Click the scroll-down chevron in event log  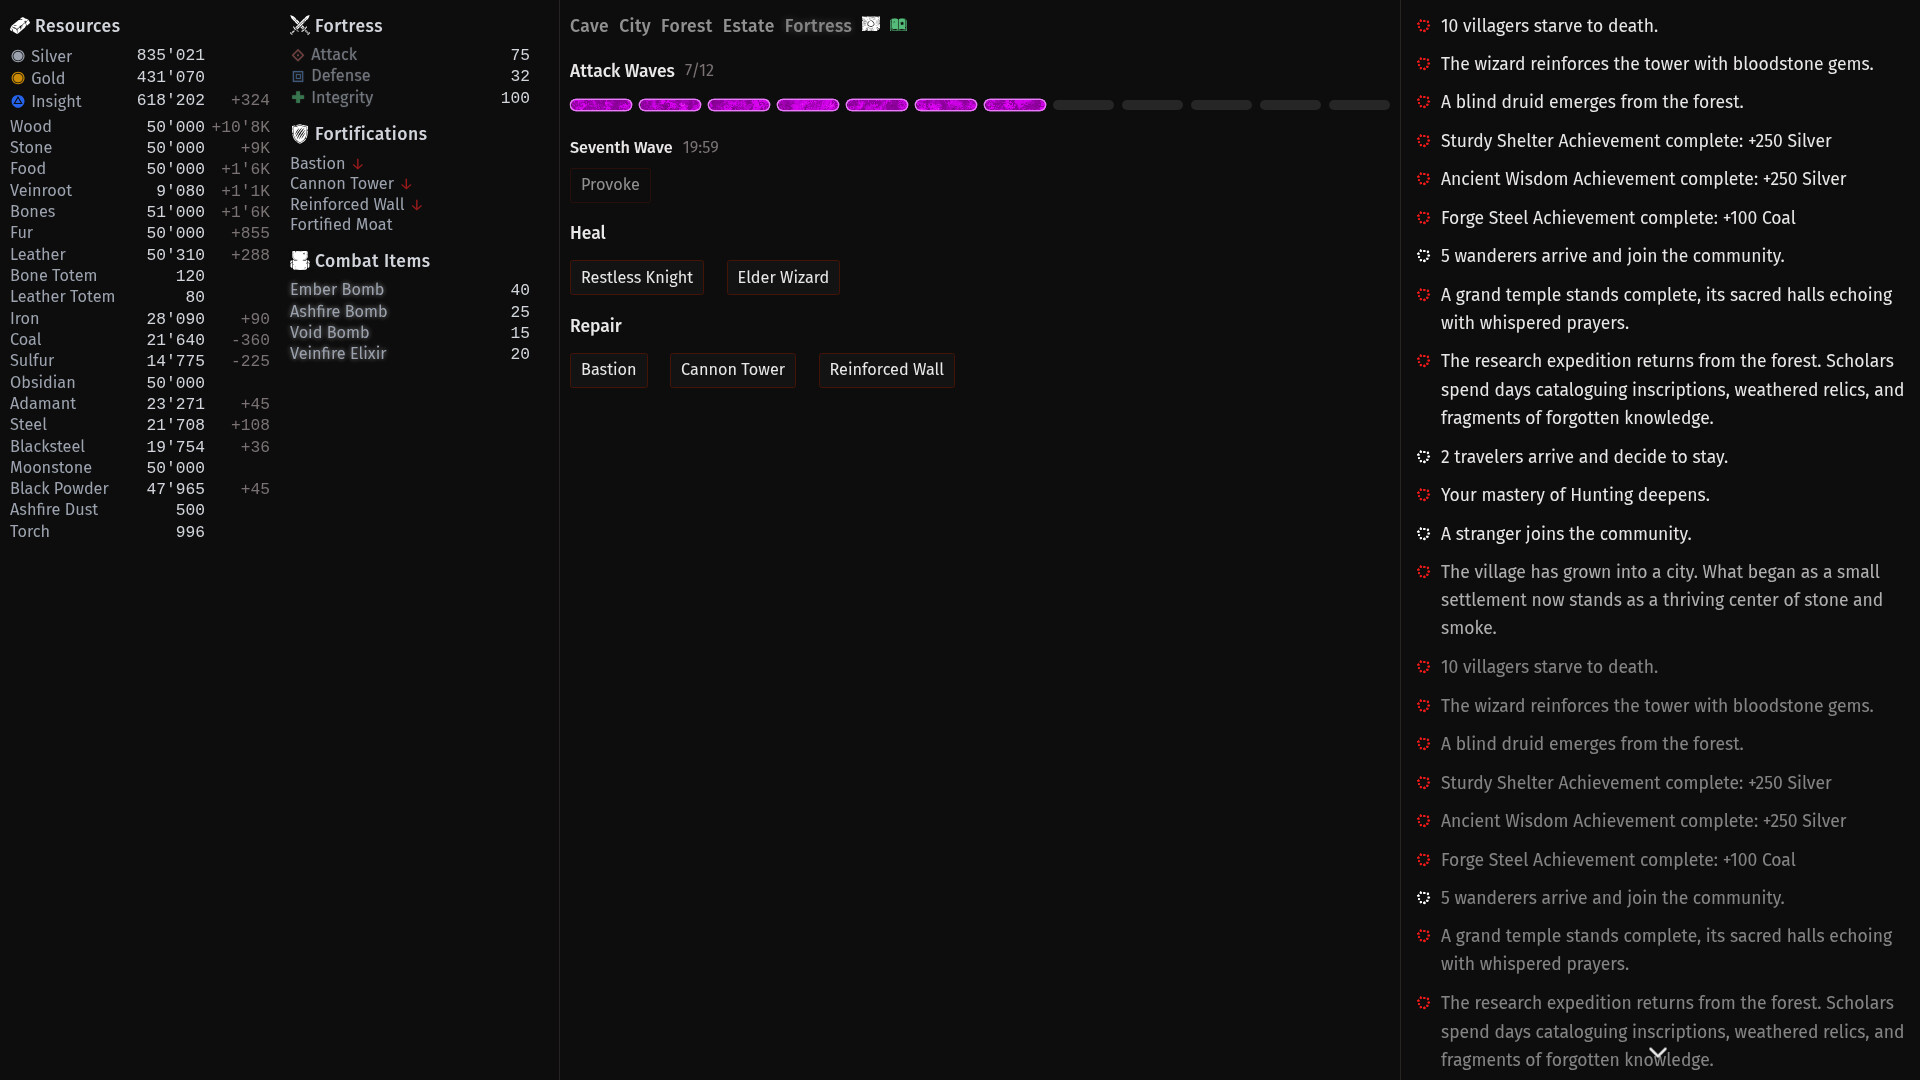pos(1658,1053)
